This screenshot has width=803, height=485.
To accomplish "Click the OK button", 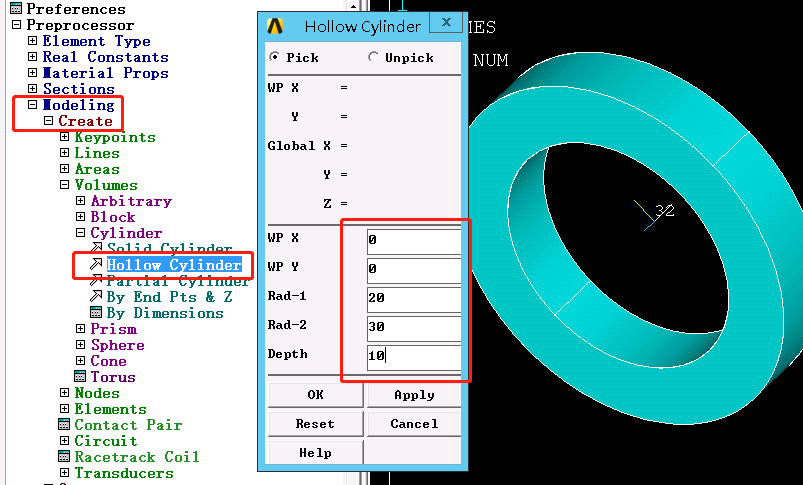I will click(x=315, y=394).
